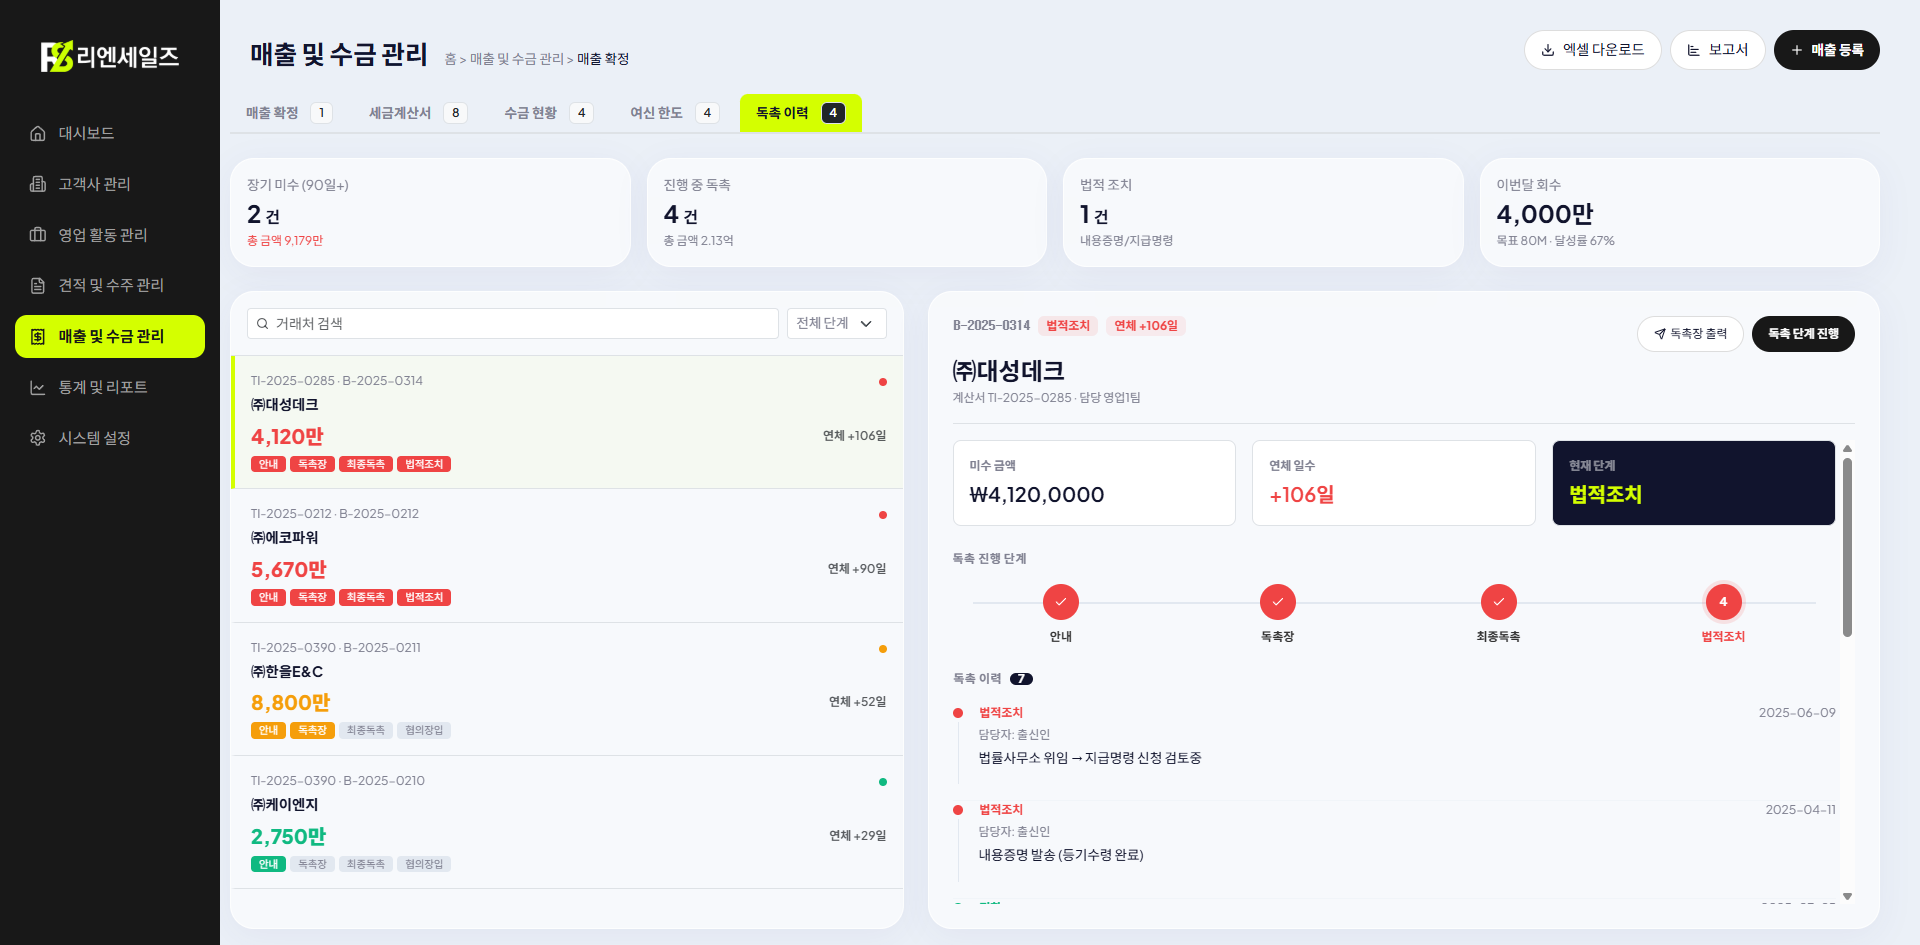The image size is (1920, 945).
Task: Click the download icon in 엑셀 다운로드
Action: [1548, 50]
